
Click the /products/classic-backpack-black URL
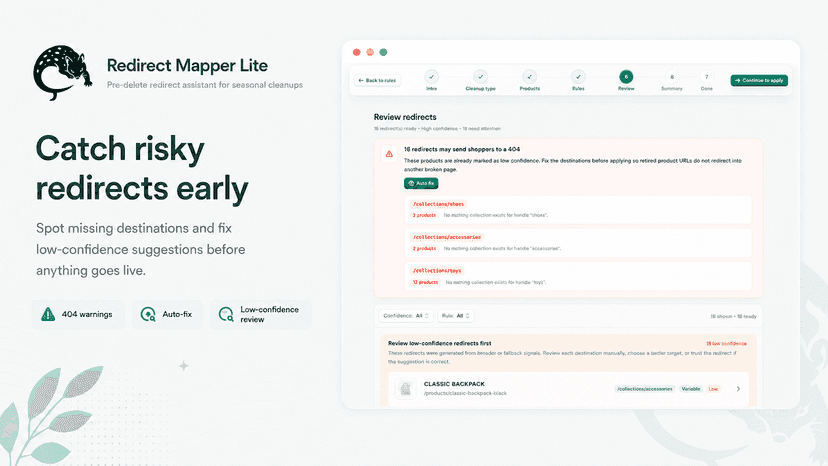coord(465,393)
